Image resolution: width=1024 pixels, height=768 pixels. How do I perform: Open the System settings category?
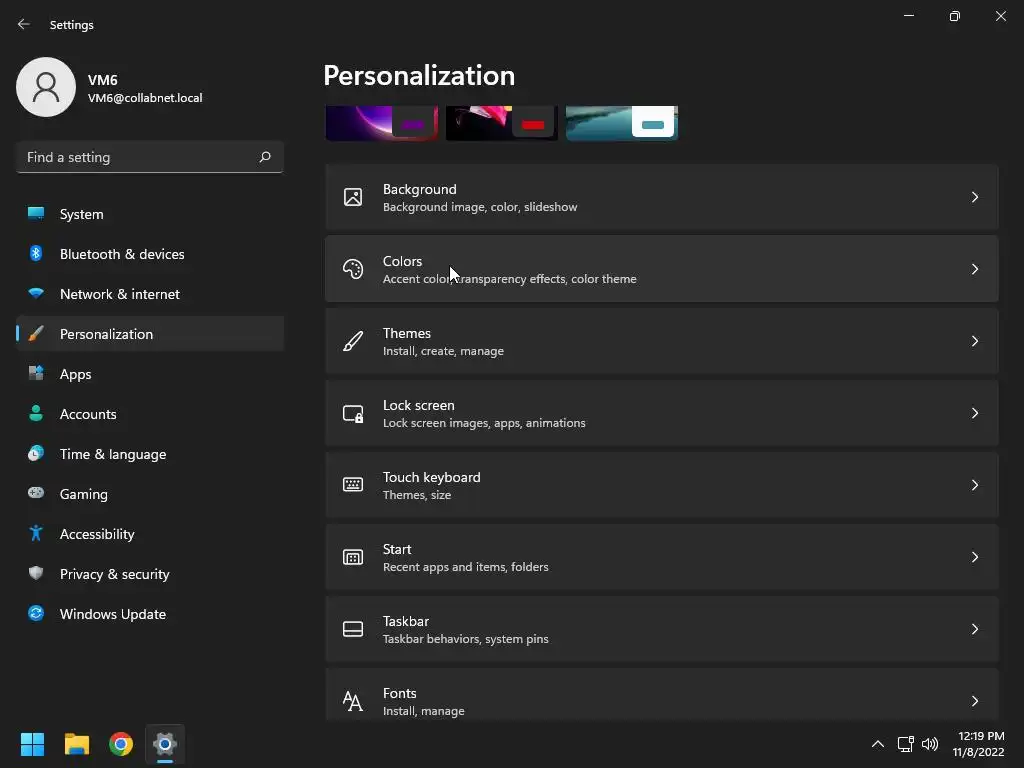click(81, 214)
